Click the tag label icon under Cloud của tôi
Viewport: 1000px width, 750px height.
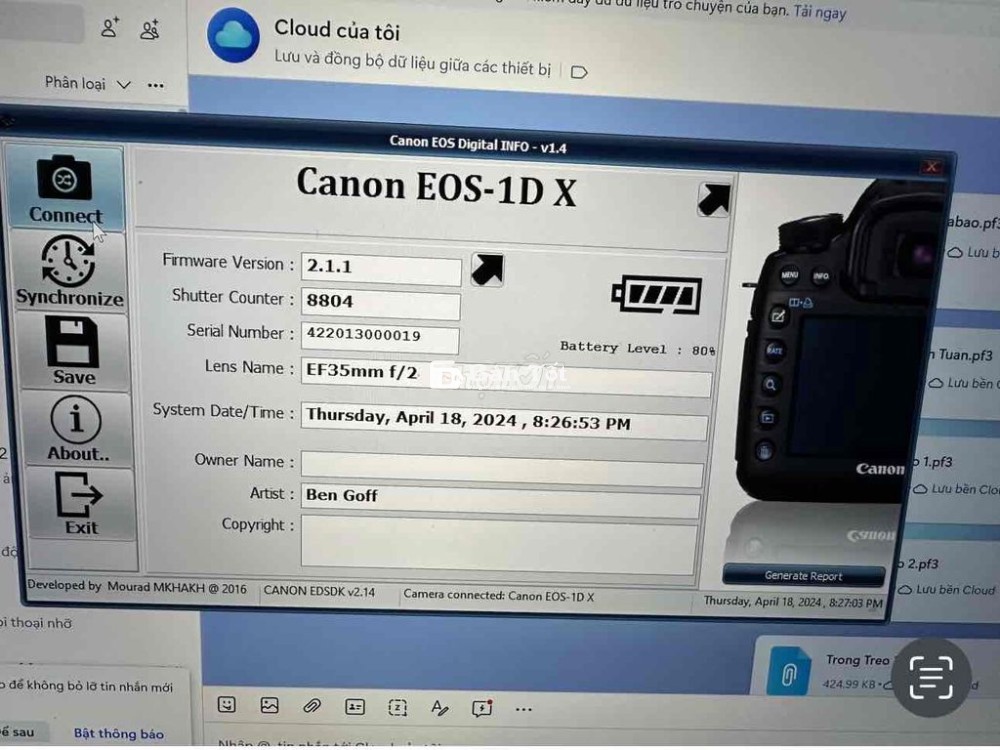click(578, 72)
